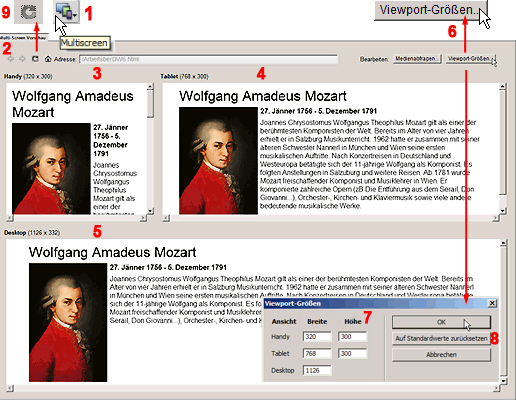Screen dimensions: 516x400
Task: Click the enlarged refresh icon at top left
Action: (x=28, y=12)
